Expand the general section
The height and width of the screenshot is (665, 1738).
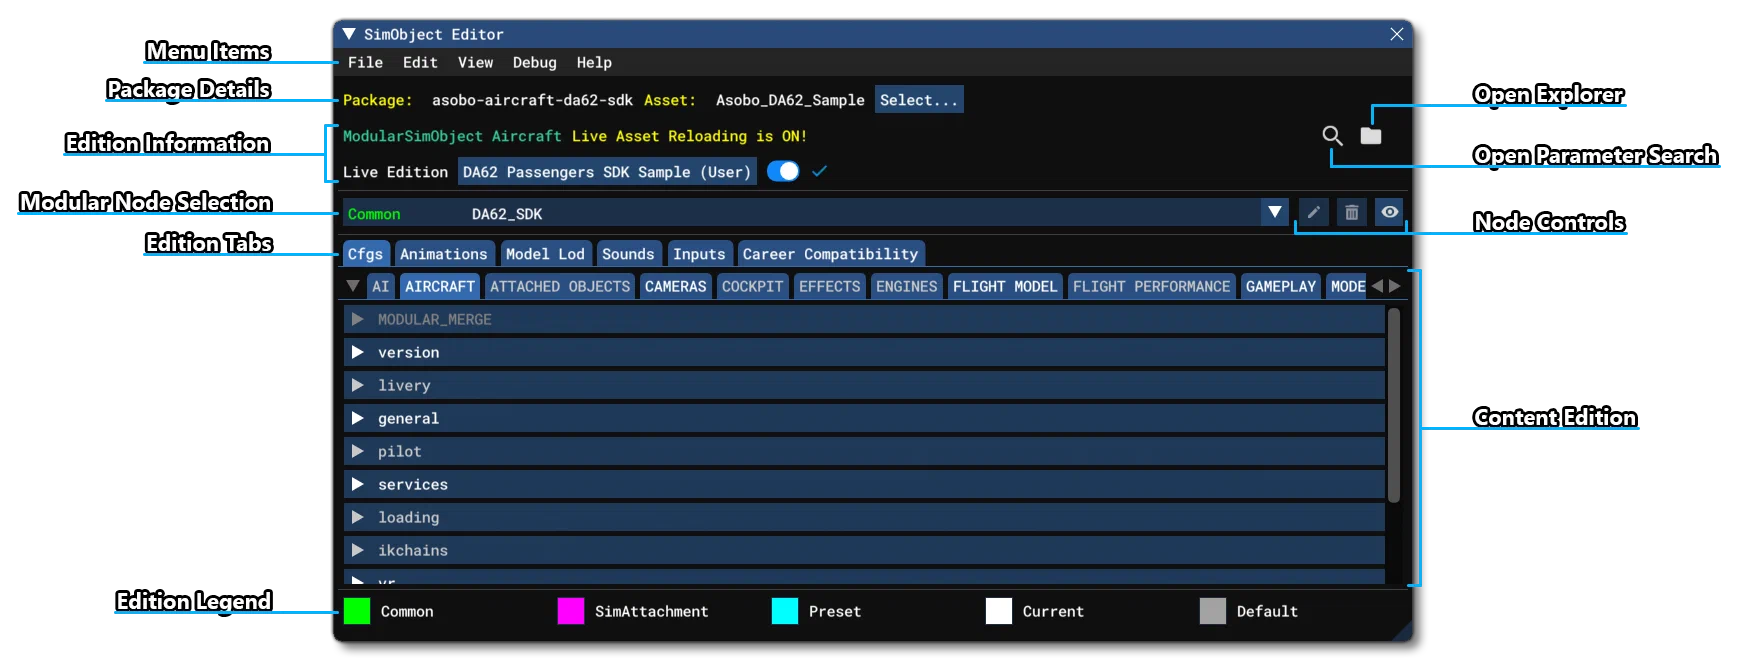click(864, 418)
